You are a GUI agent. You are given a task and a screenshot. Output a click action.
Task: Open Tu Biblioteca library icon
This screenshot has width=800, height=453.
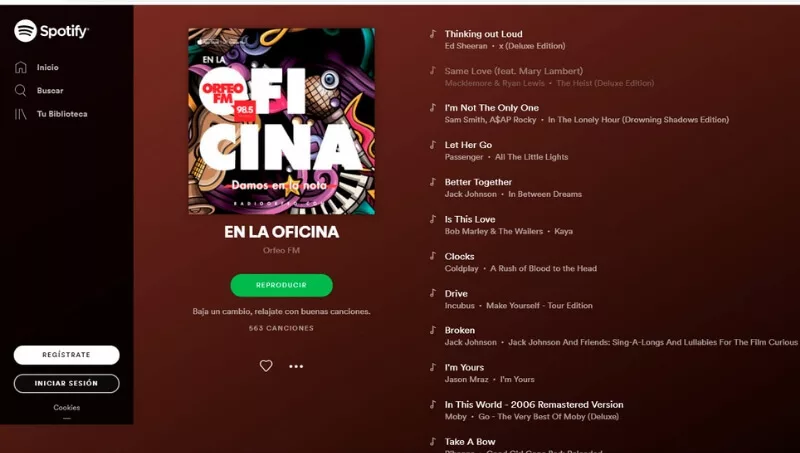click(x=20, y=114)
